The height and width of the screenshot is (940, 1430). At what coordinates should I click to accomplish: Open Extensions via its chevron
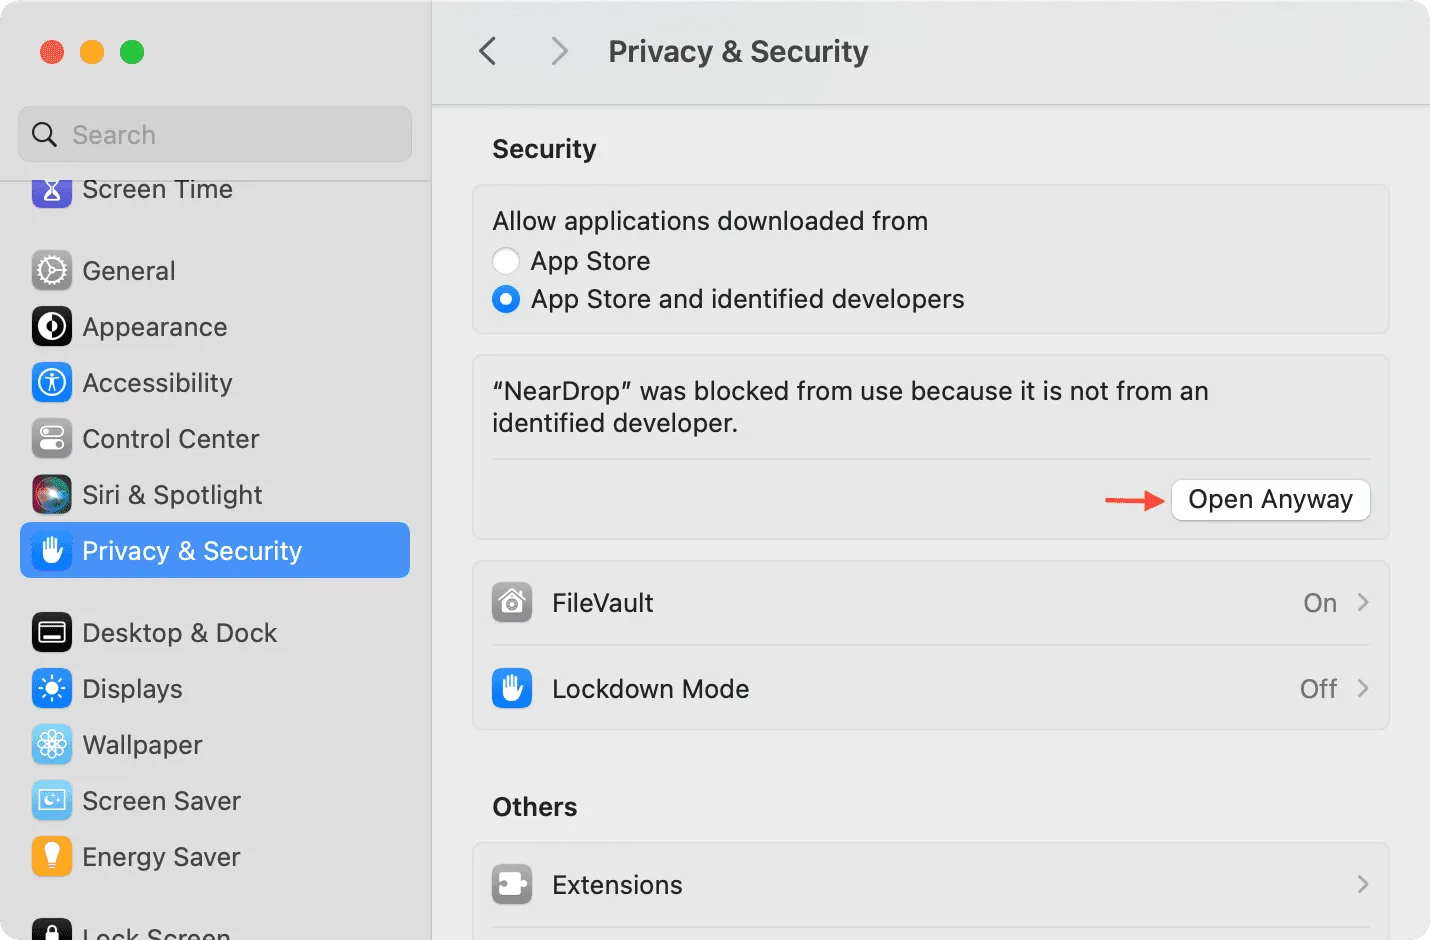click(x=1362, y=884)
